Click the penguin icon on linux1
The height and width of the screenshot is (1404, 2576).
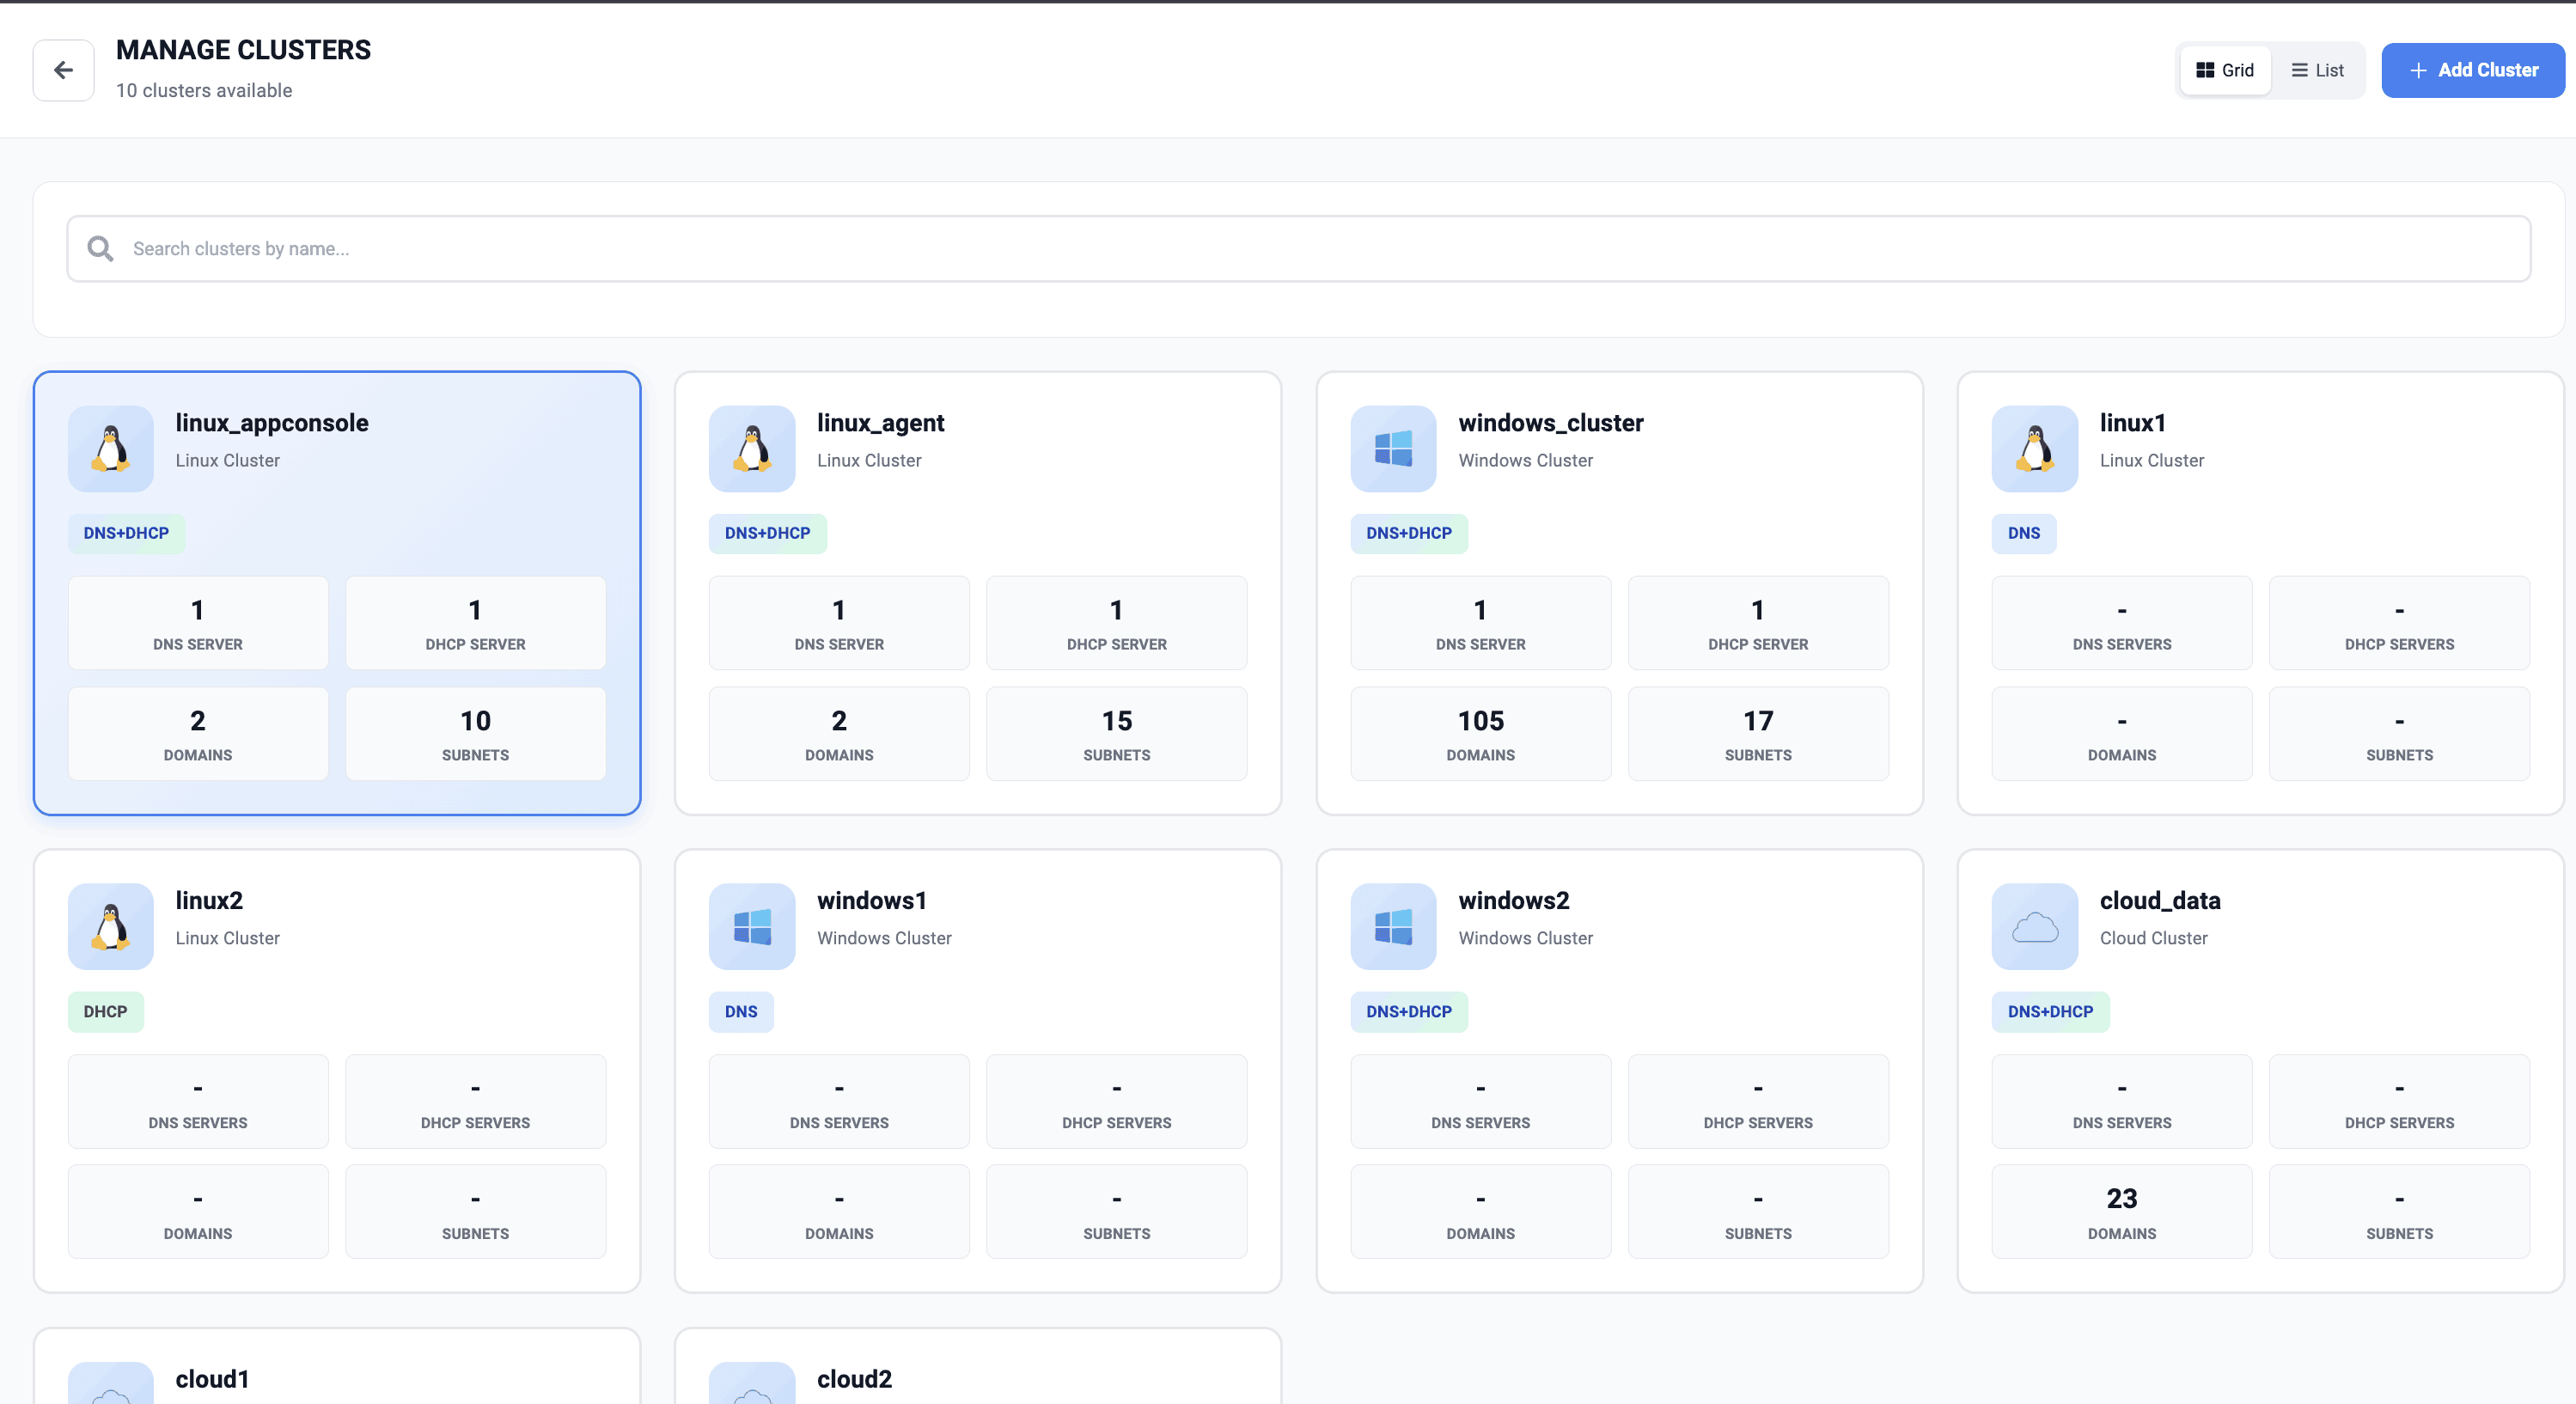pyautogui.click(x=2034, y=449)
